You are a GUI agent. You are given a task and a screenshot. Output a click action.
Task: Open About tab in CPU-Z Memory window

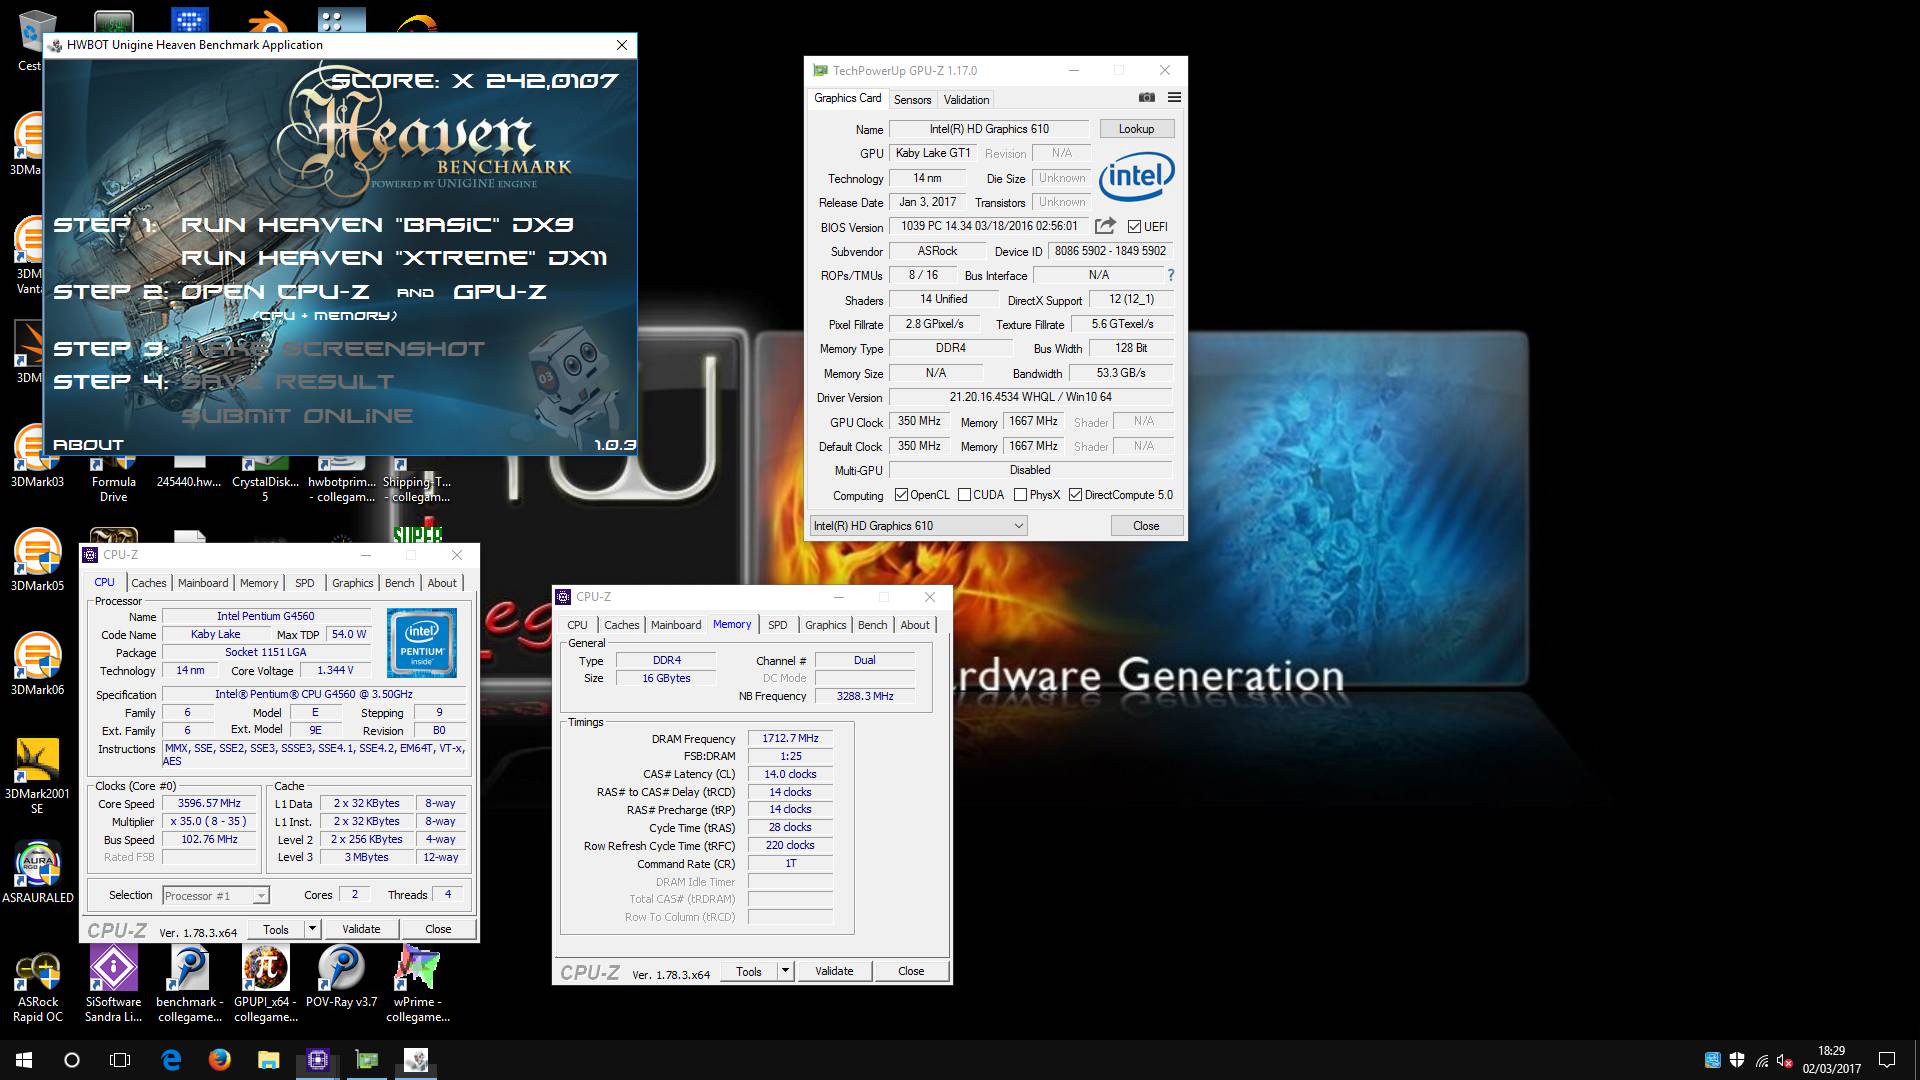point(915,625)
